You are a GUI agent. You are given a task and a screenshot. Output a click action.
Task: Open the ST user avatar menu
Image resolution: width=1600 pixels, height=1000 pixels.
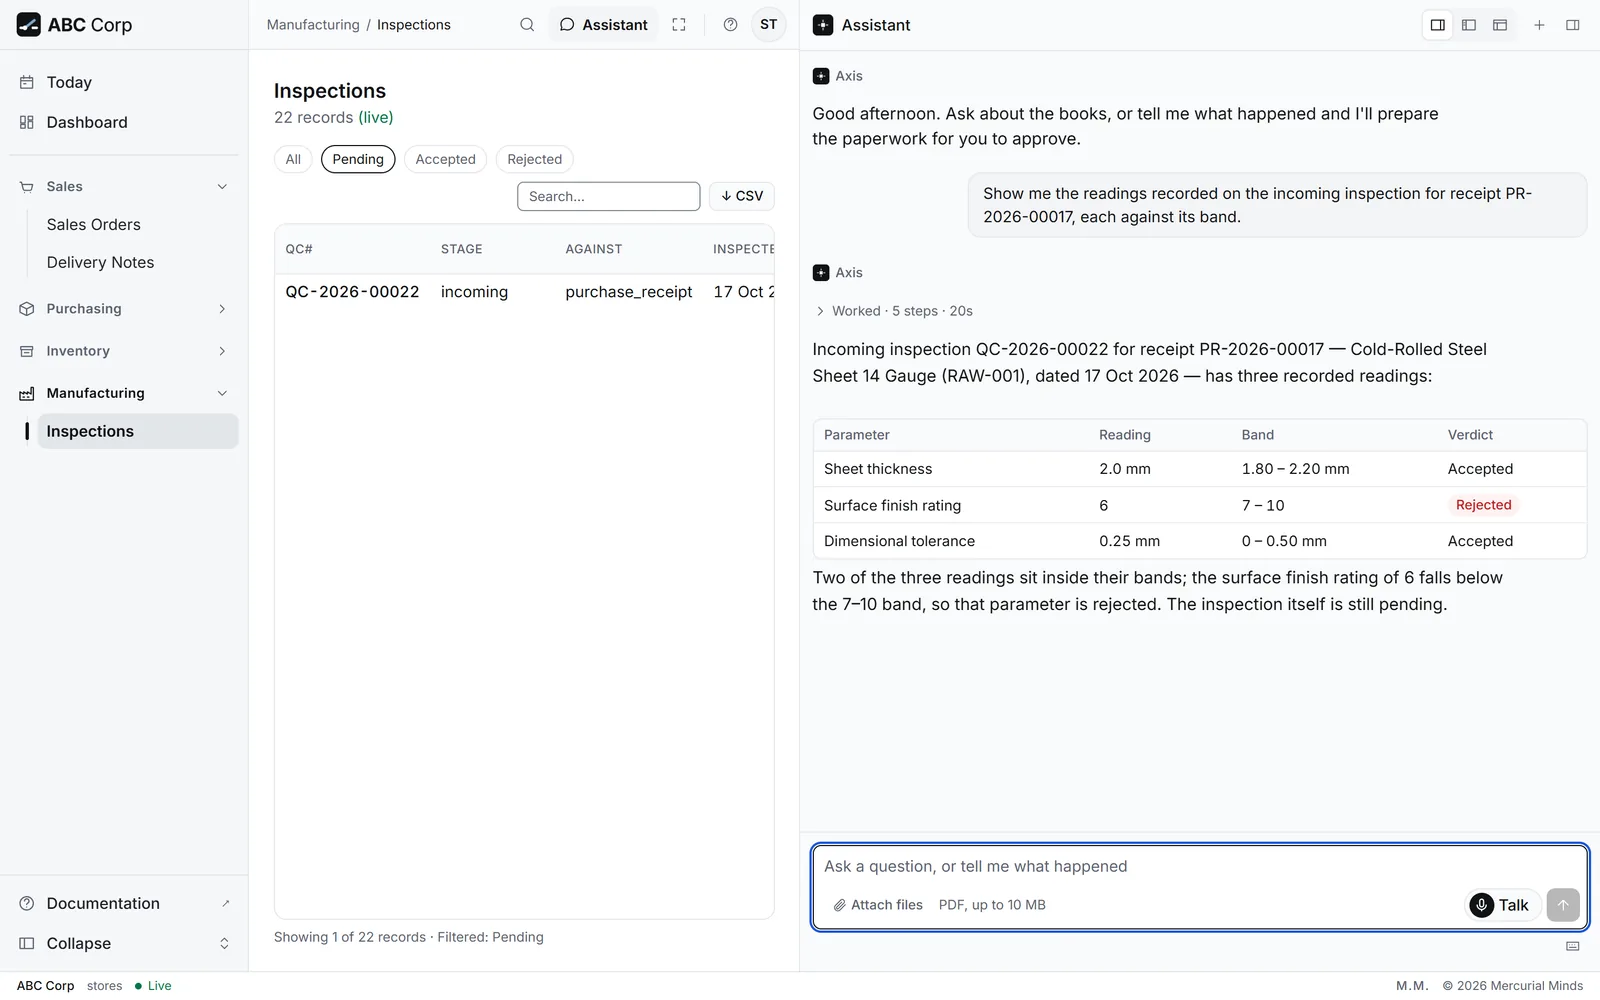point(768,25)
